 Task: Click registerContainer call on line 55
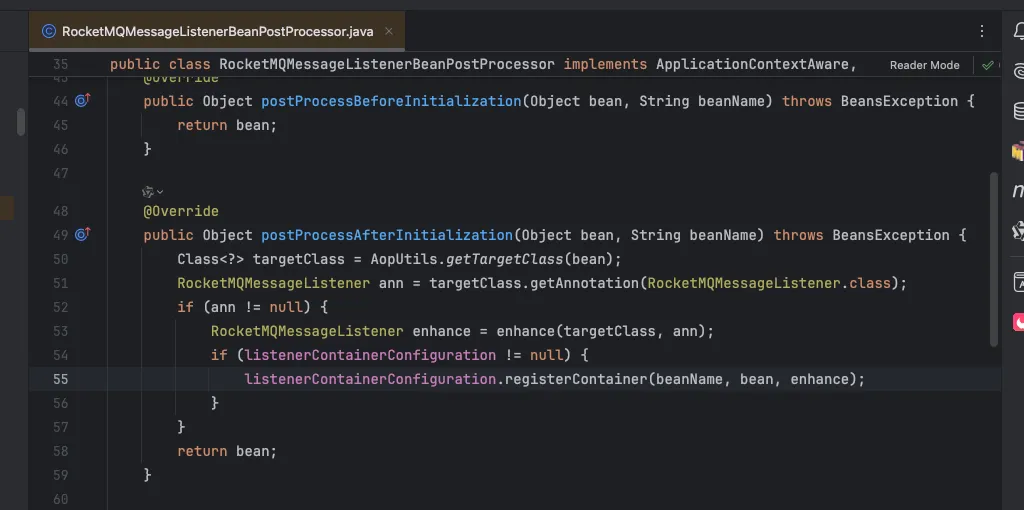575,379
